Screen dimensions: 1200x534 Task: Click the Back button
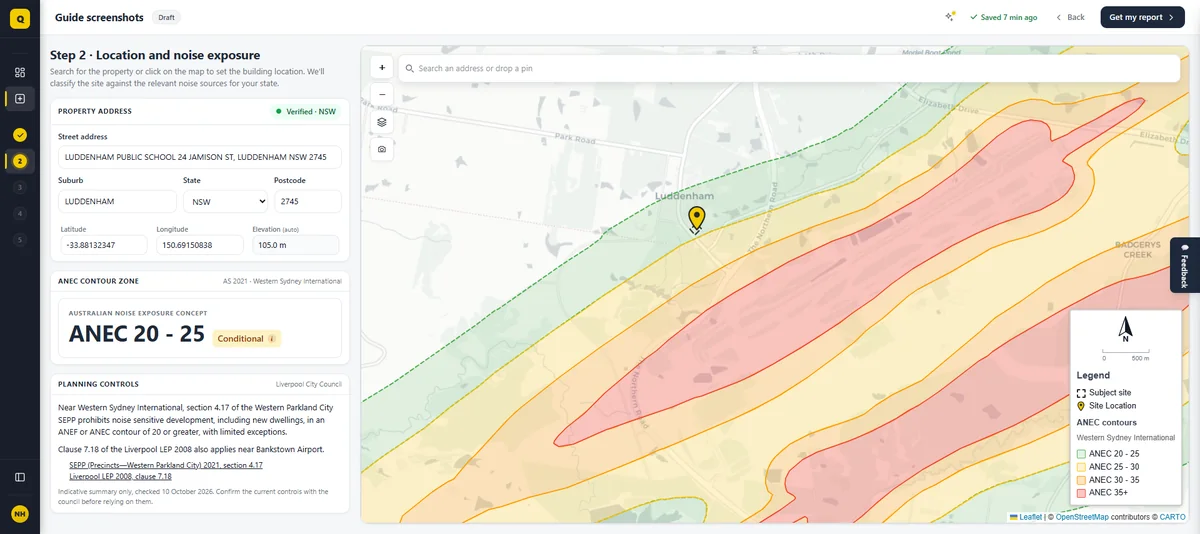(x=1070, y=17)
